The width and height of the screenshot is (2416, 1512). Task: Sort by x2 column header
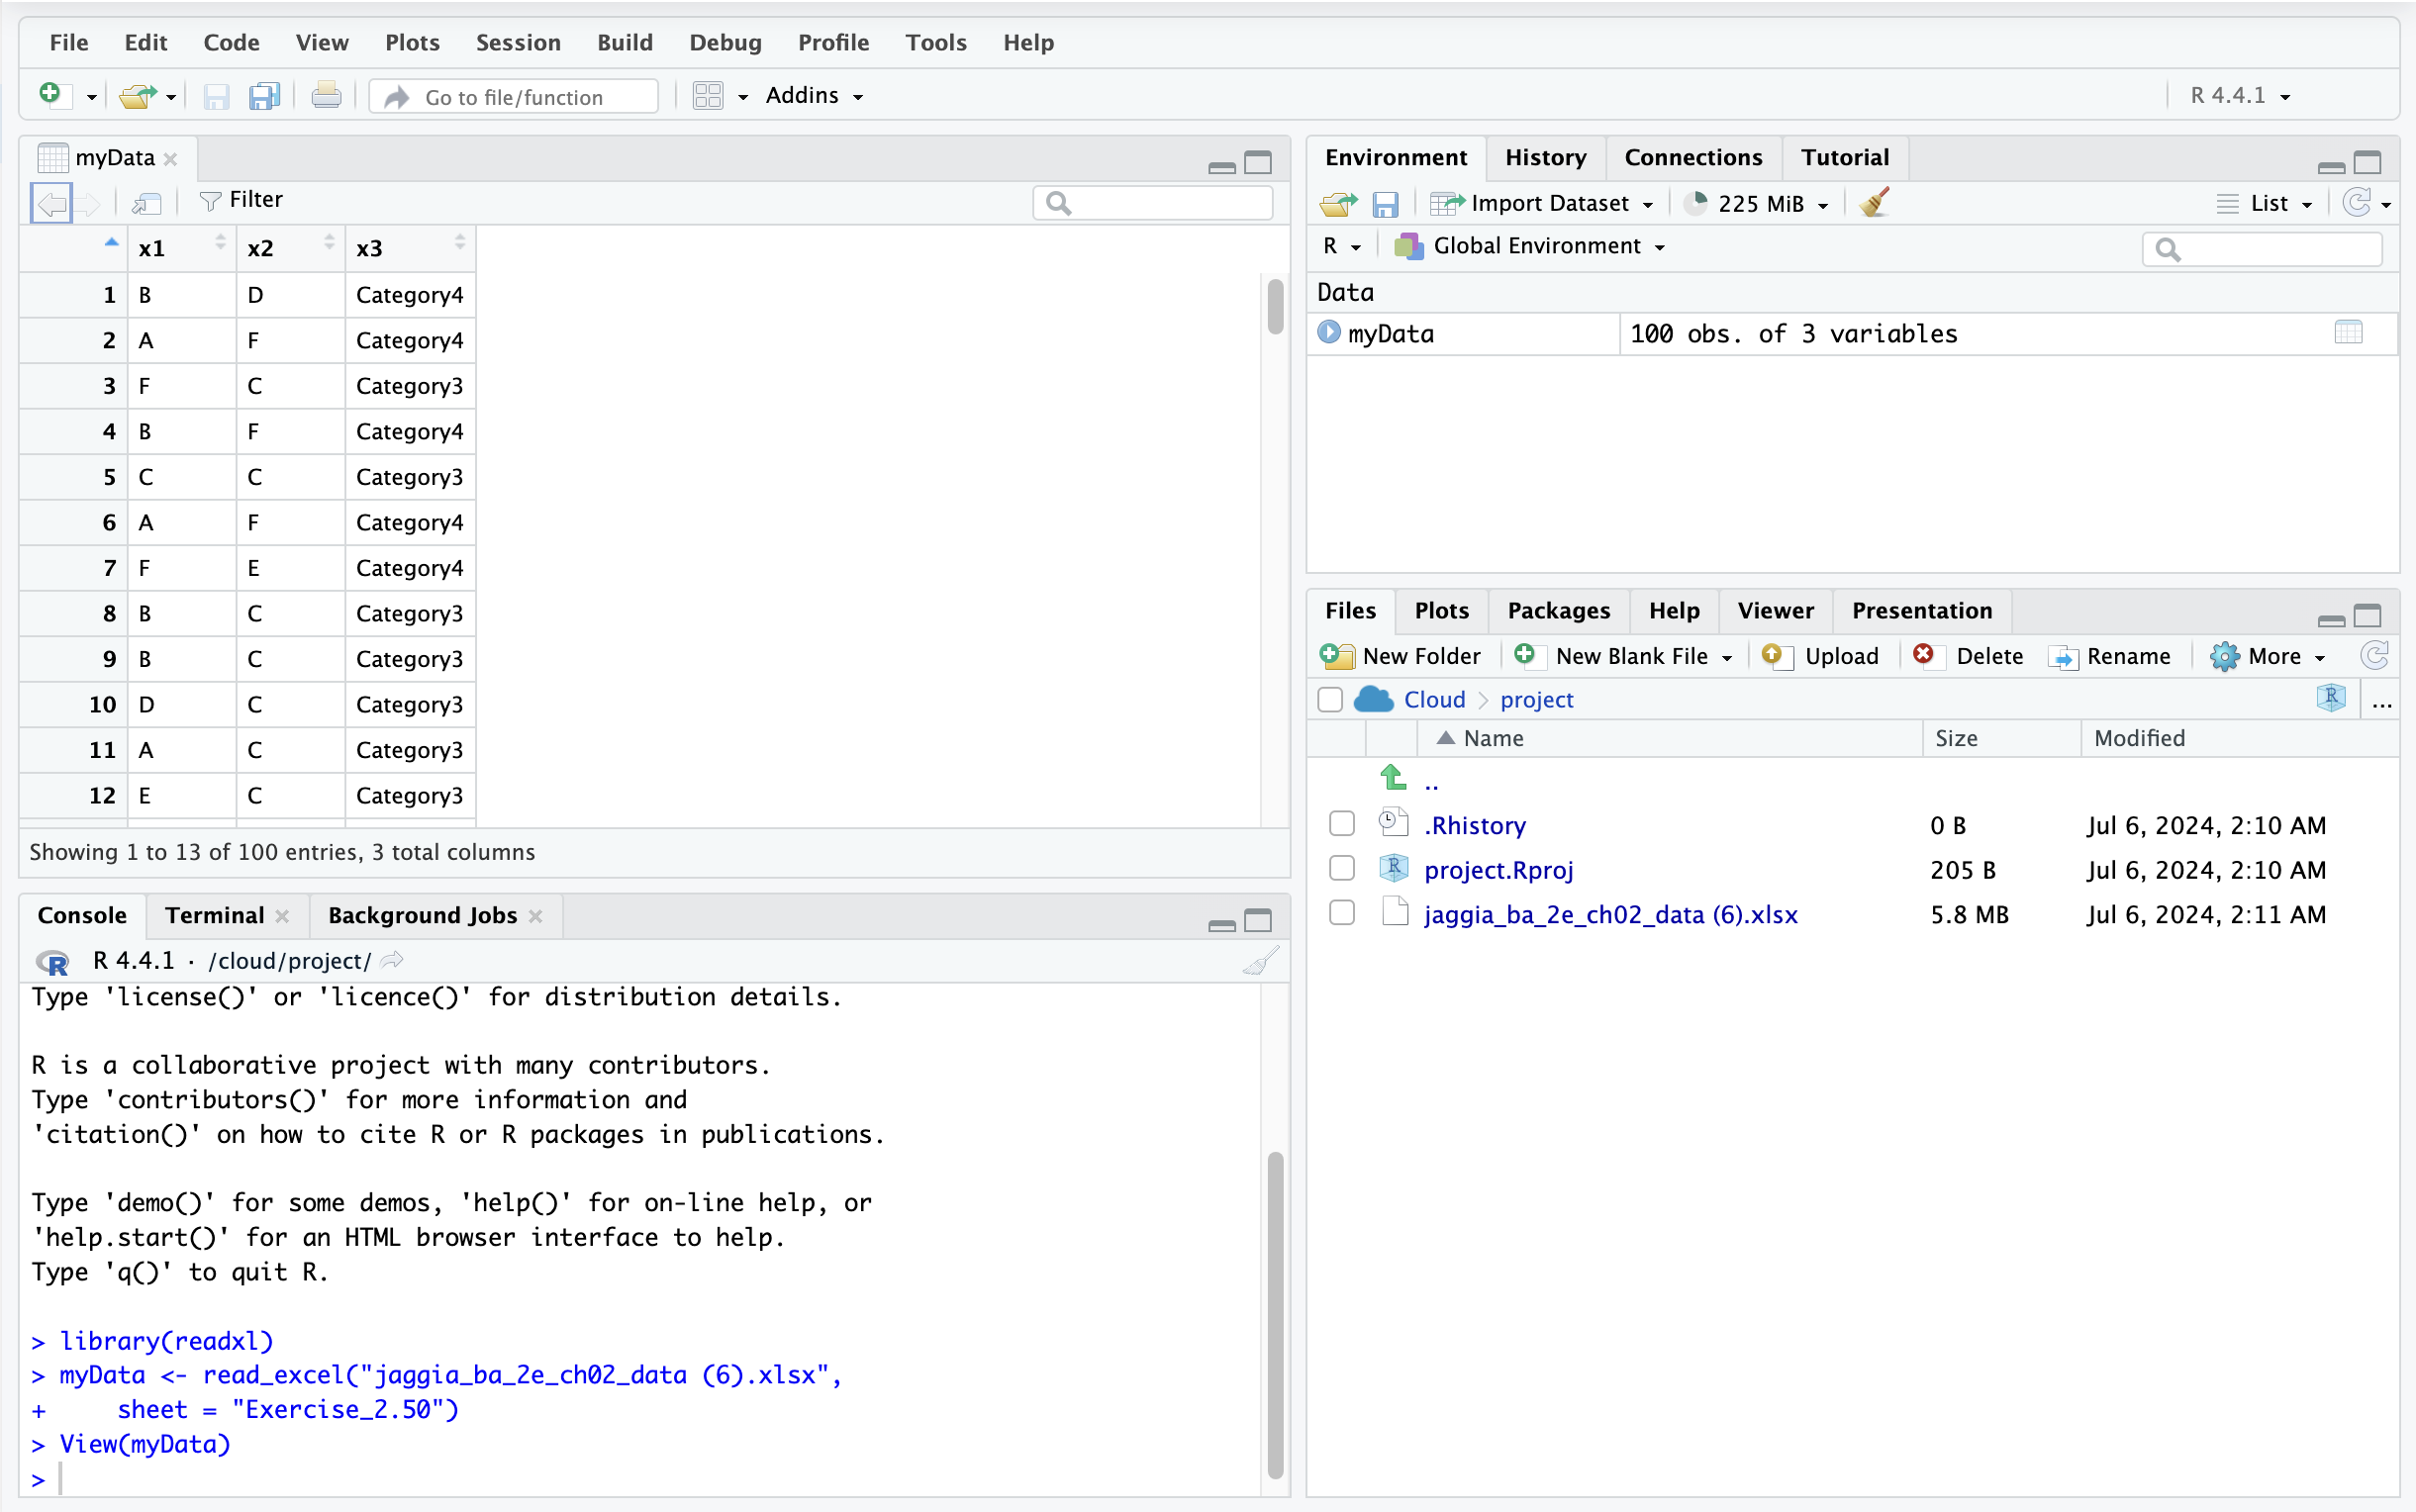pos(291,248)
